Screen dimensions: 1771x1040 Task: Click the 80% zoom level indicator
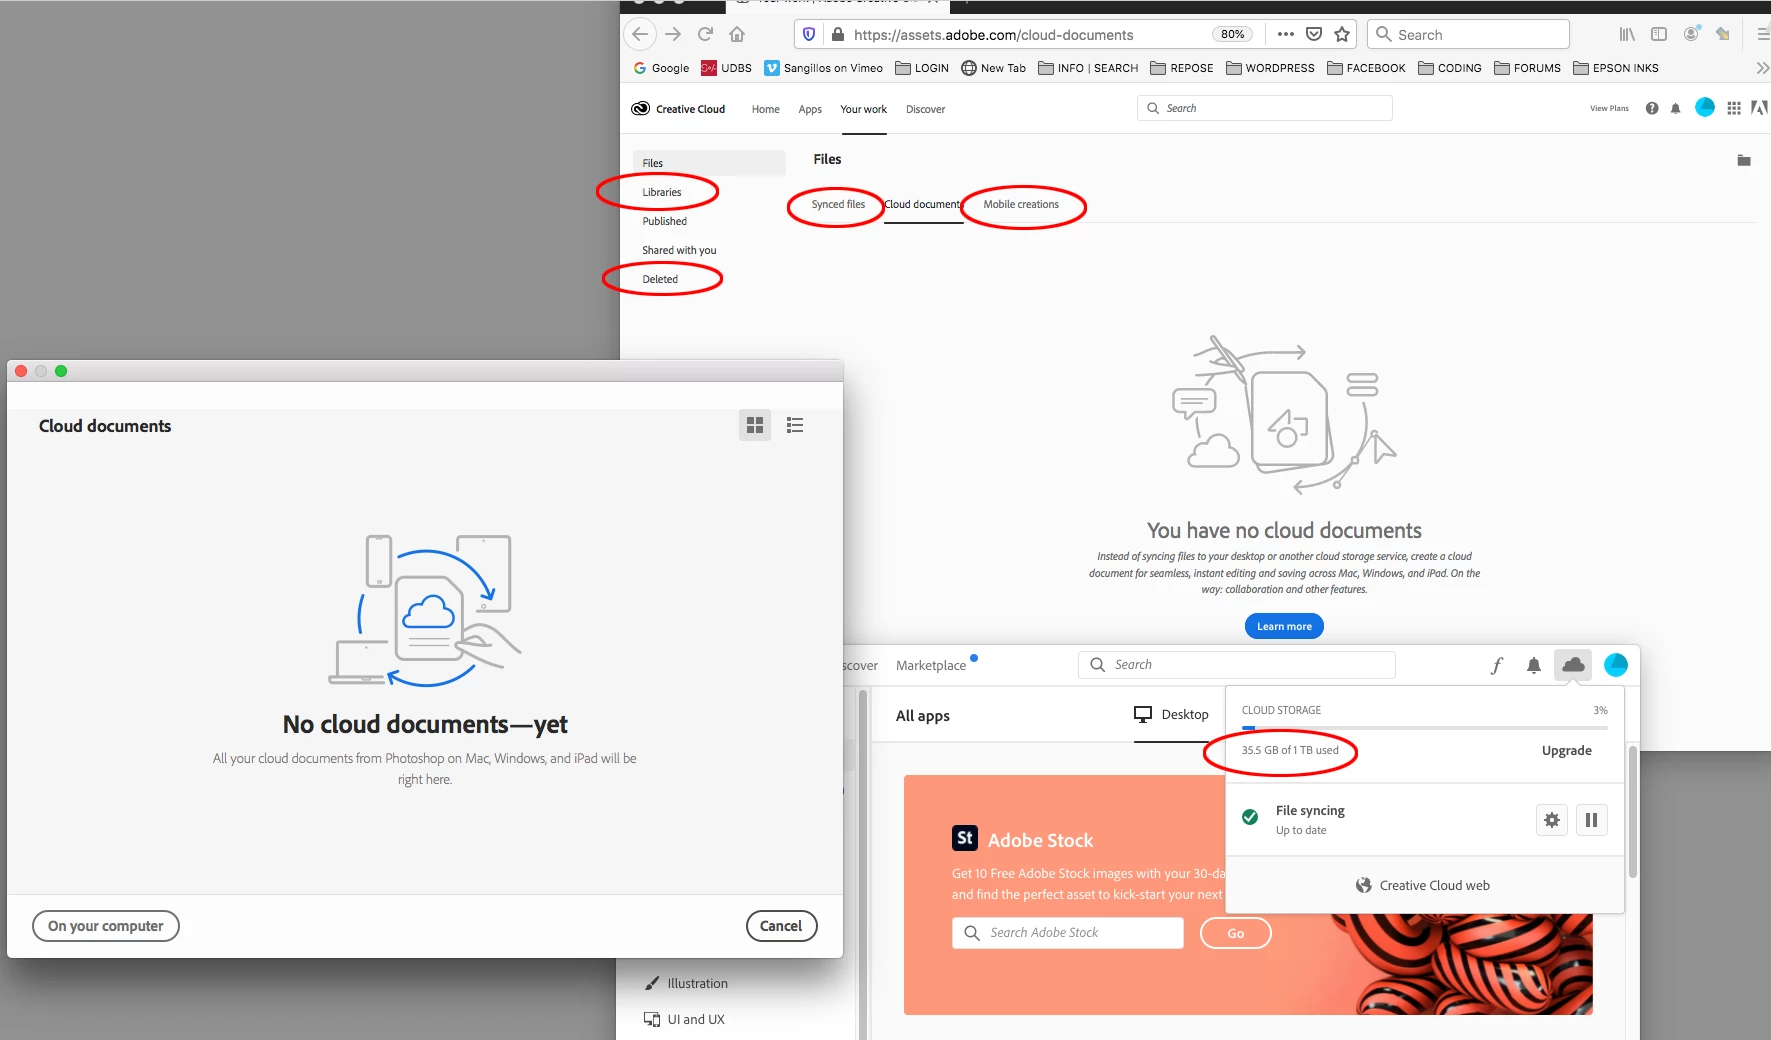[x=1233, y=34]
